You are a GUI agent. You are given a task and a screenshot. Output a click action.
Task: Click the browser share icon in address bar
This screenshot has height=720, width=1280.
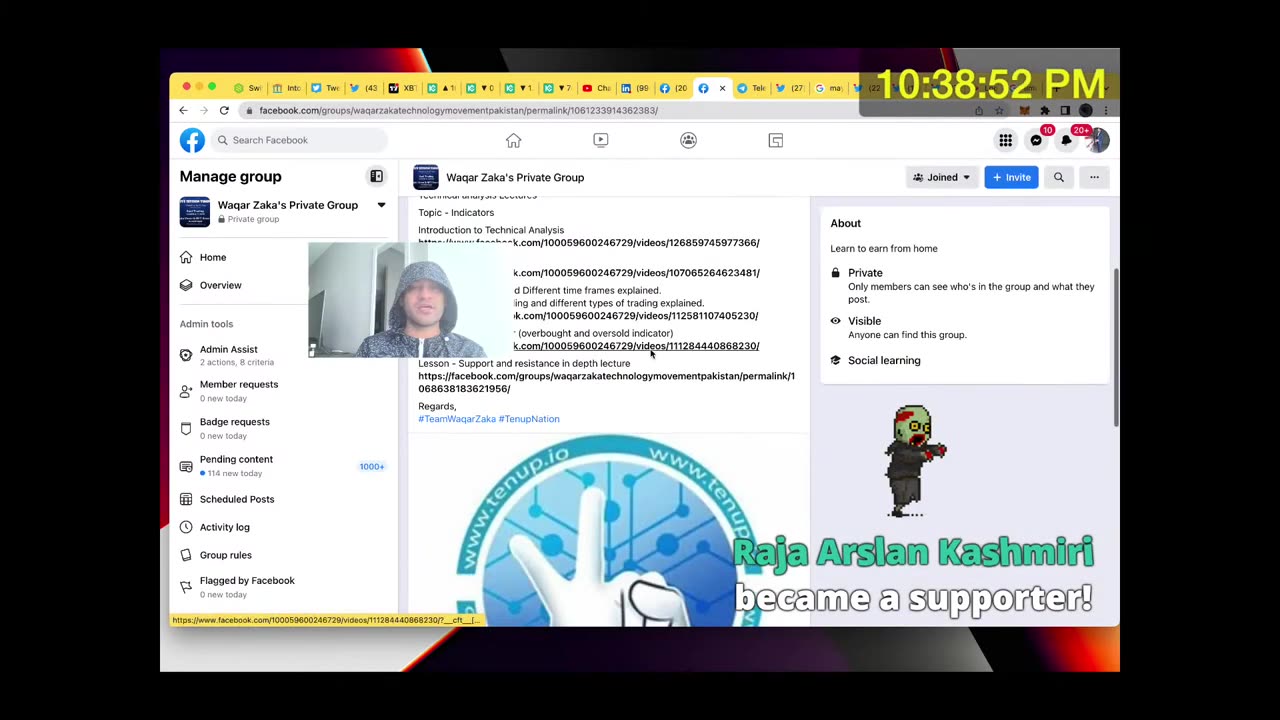tap(979, 110)
